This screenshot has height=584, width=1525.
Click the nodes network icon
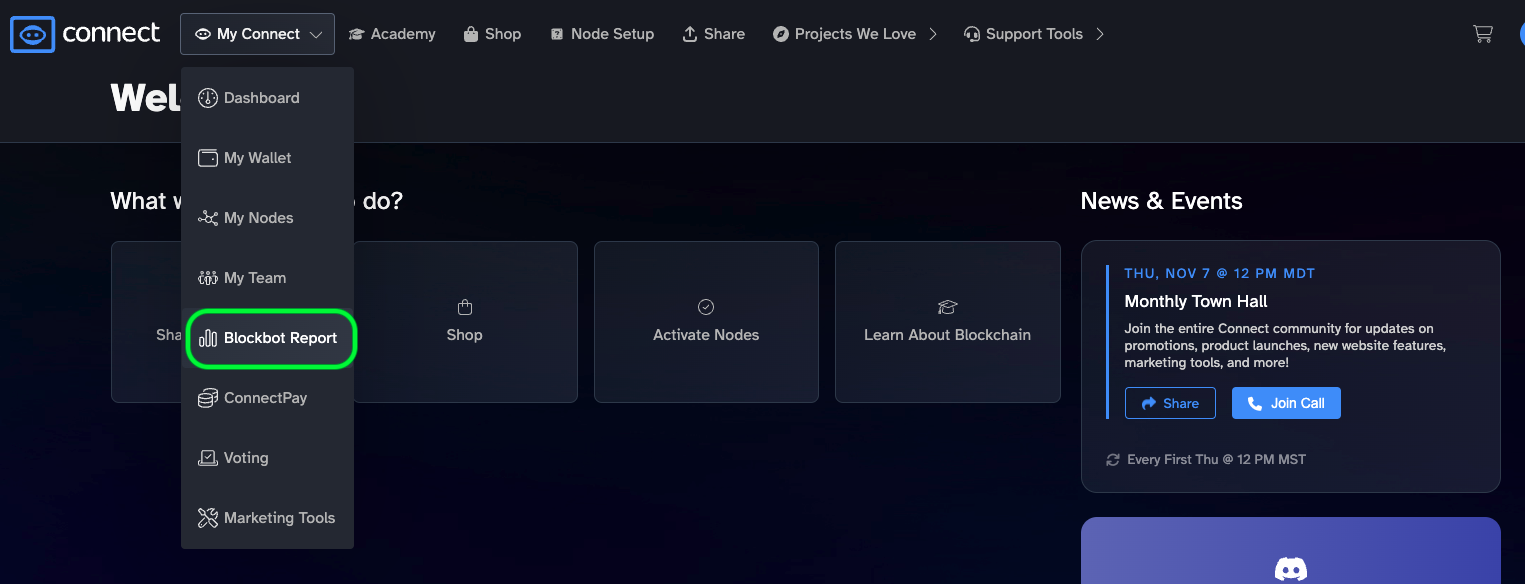208,218
